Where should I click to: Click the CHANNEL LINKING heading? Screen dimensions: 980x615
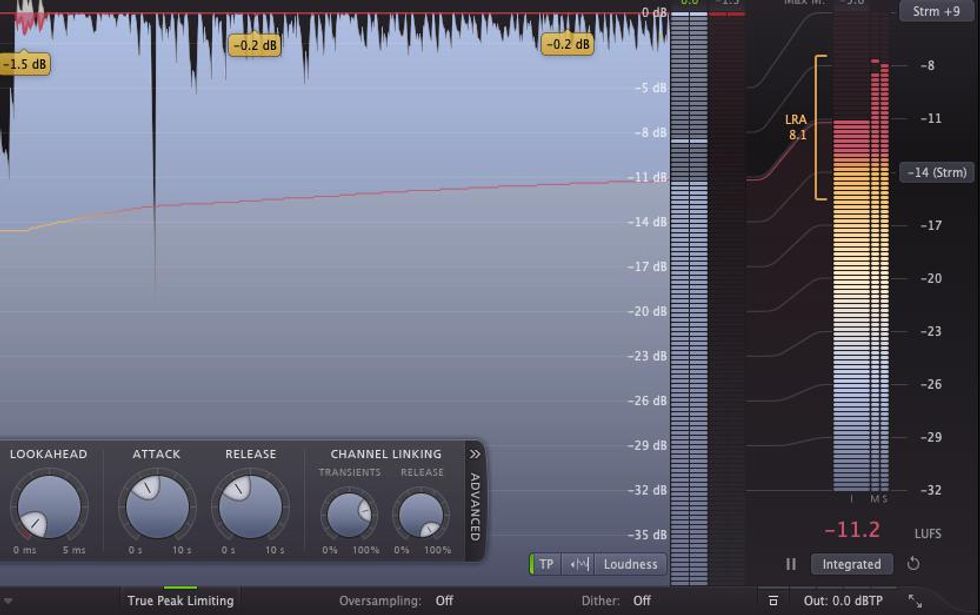[386, 454]
